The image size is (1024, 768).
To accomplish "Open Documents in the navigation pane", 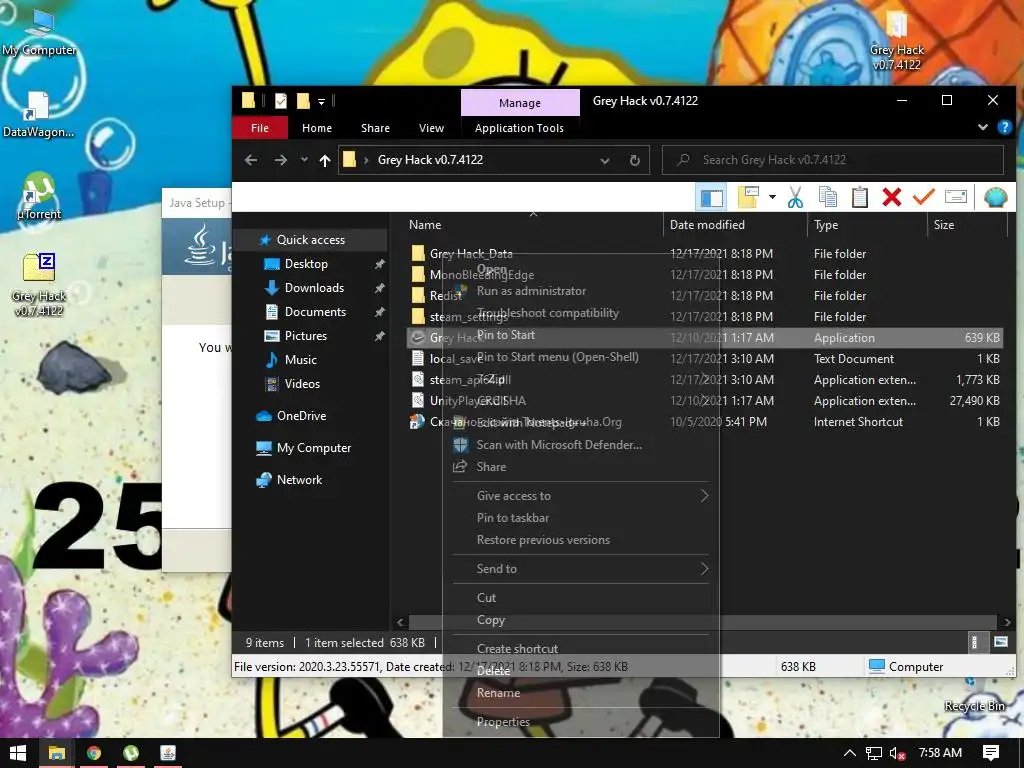I will (x=315, y=312).
